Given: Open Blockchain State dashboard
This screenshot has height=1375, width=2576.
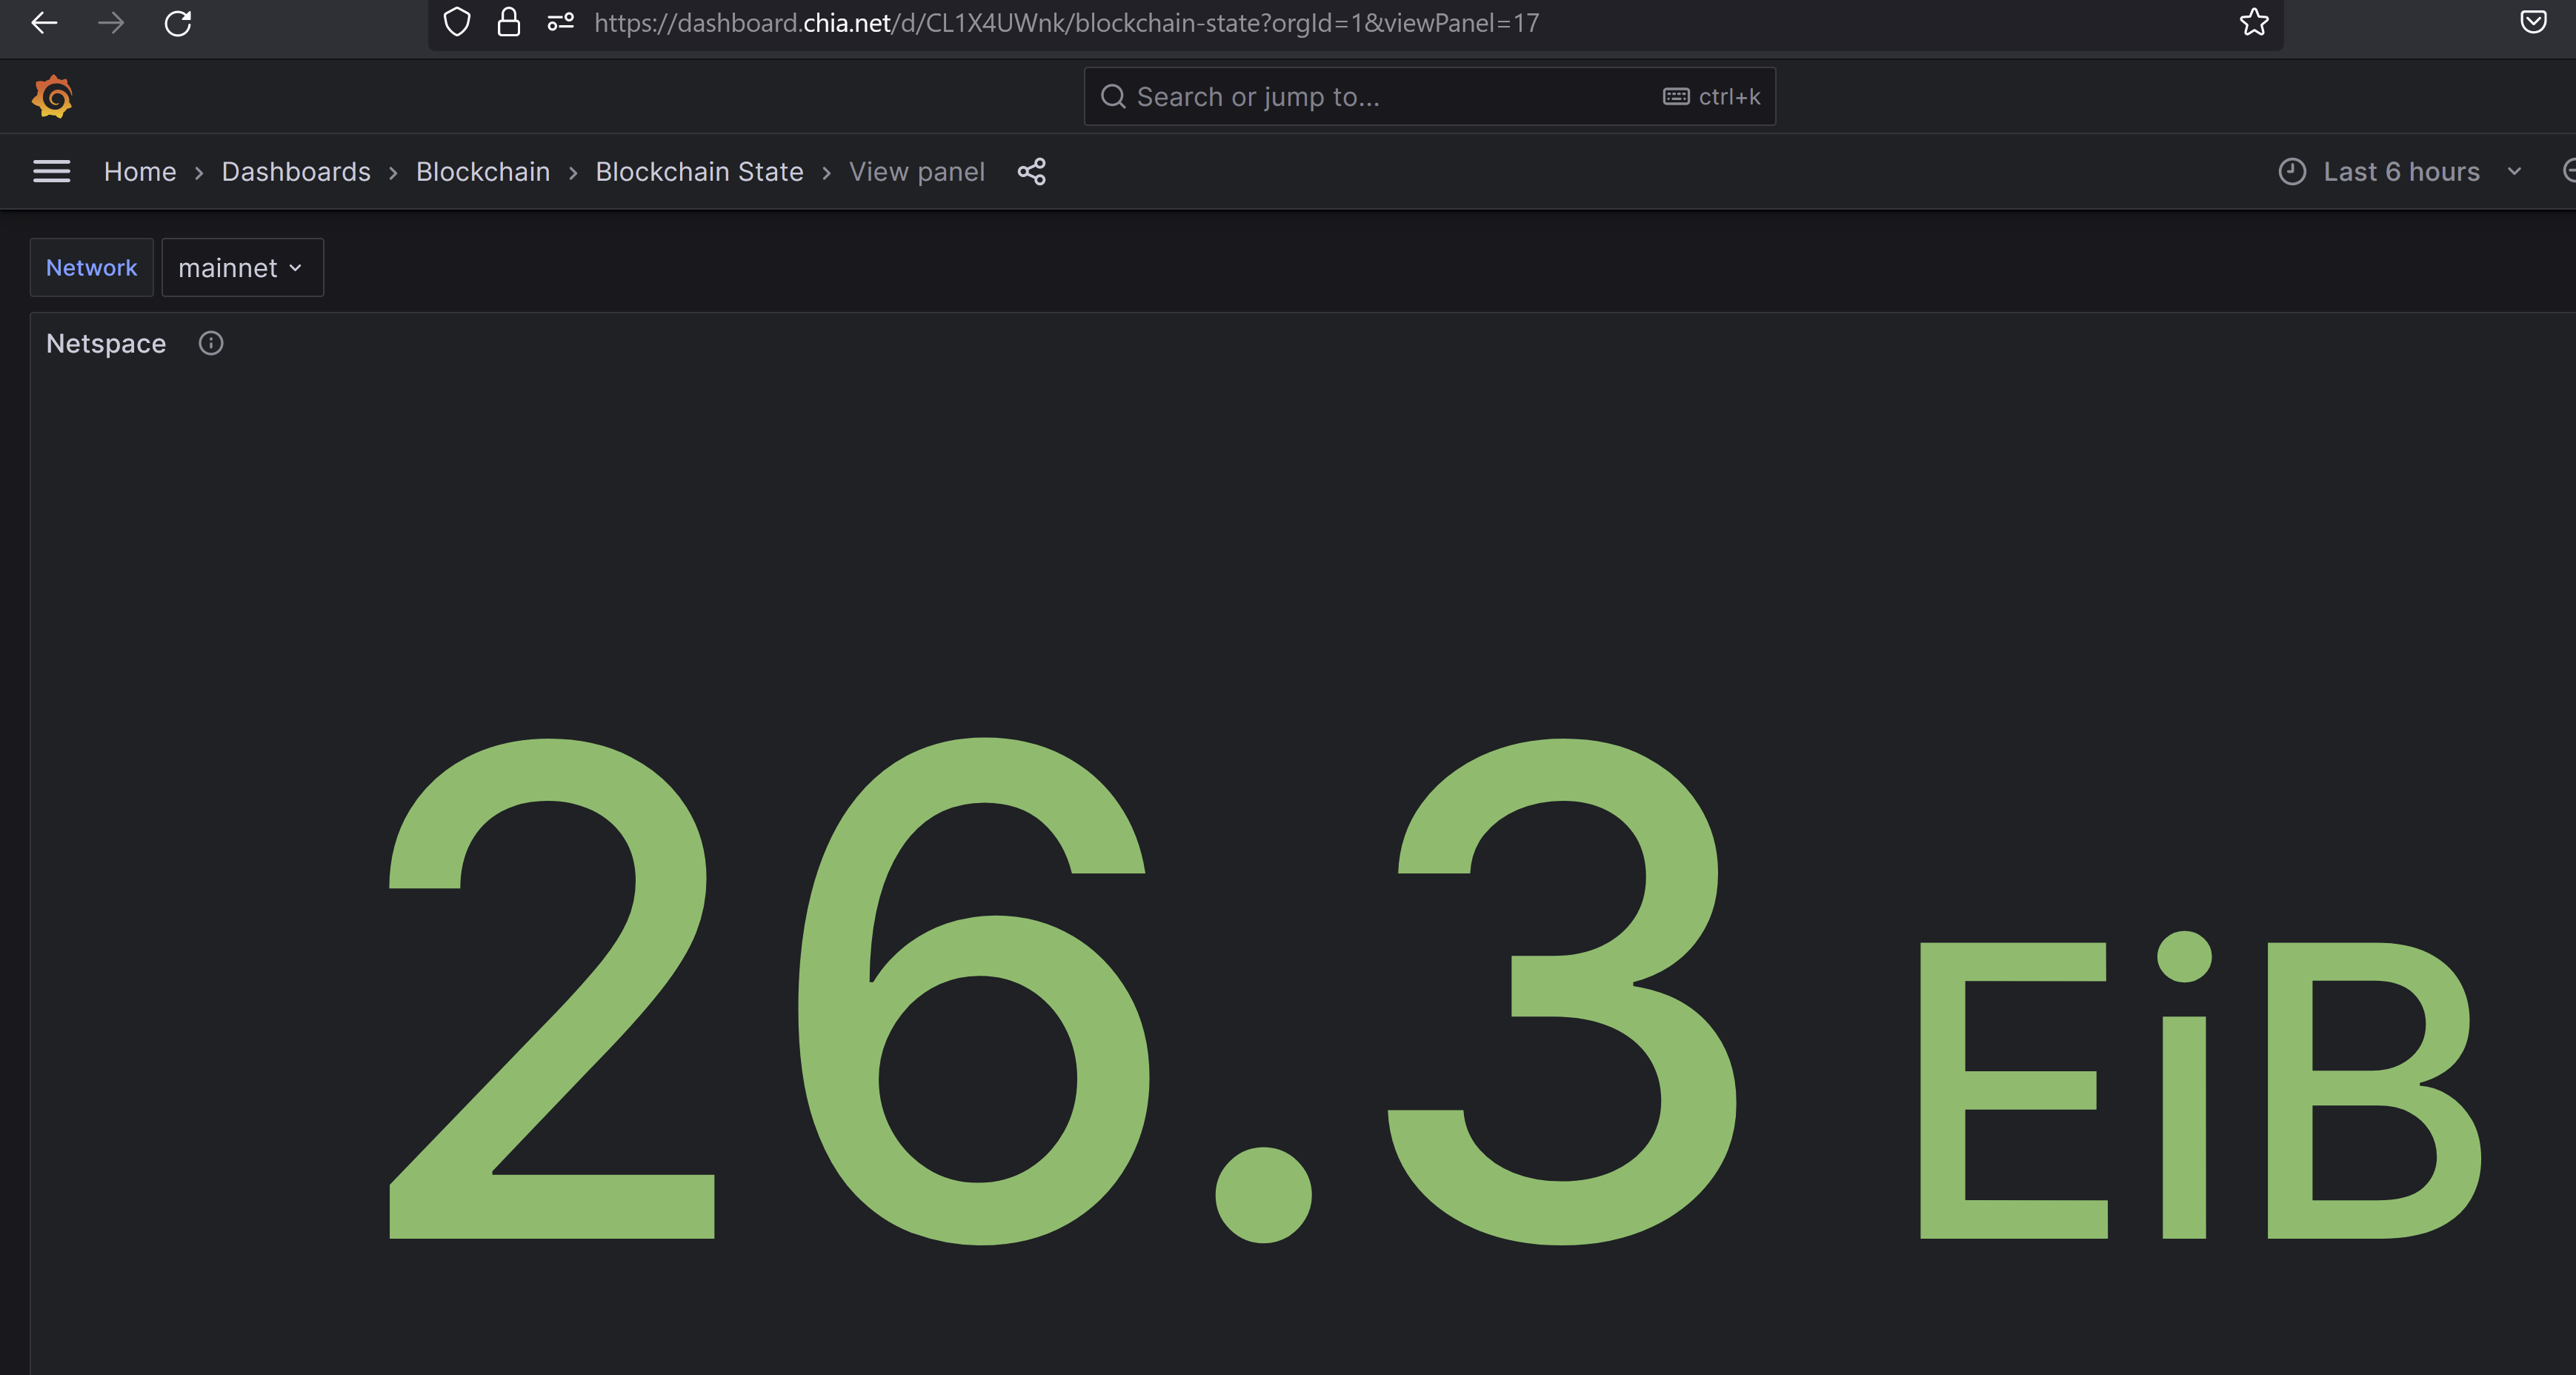Looking at the screenshot, I should pos(699,171).
